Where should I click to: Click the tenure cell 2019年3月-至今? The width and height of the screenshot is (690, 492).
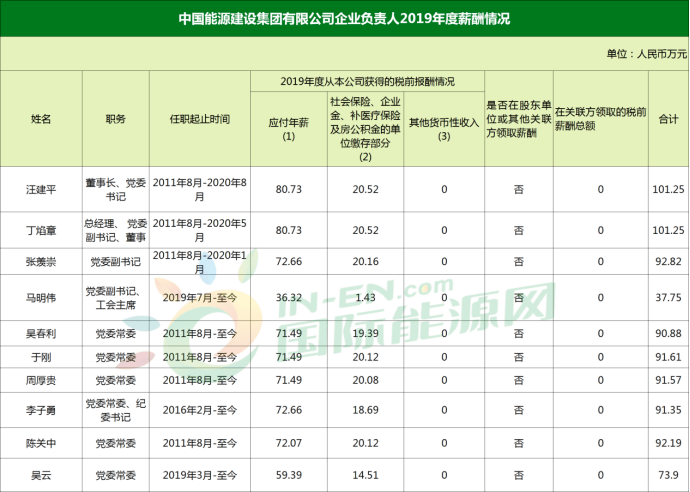pos(200,475)
